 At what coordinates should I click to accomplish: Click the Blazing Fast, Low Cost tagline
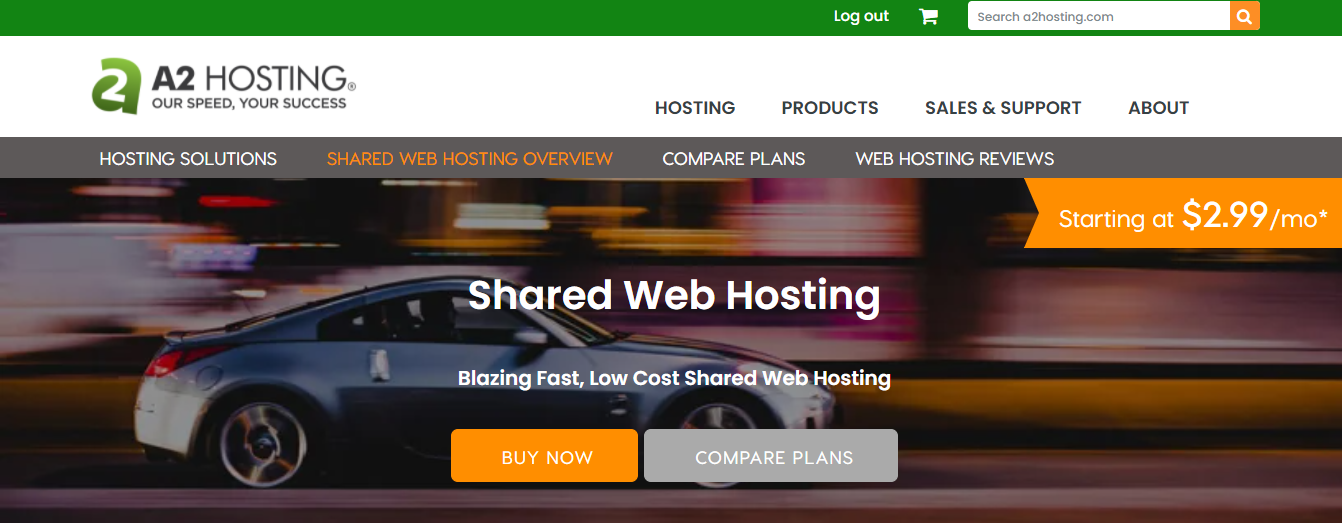coord(674,378)
